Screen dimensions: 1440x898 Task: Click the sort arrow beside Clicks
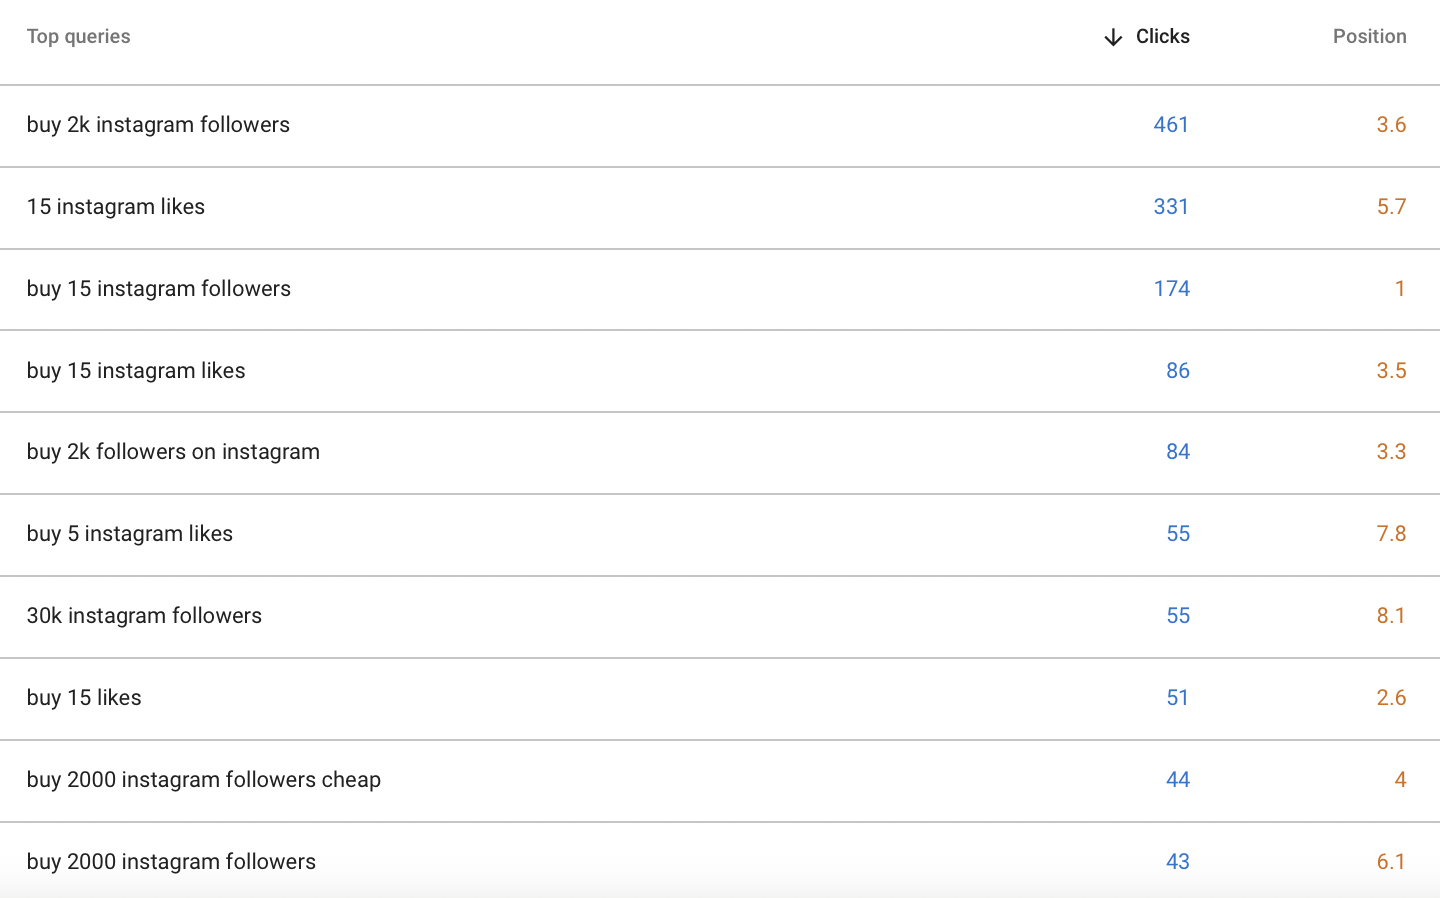coord(1113,38)
